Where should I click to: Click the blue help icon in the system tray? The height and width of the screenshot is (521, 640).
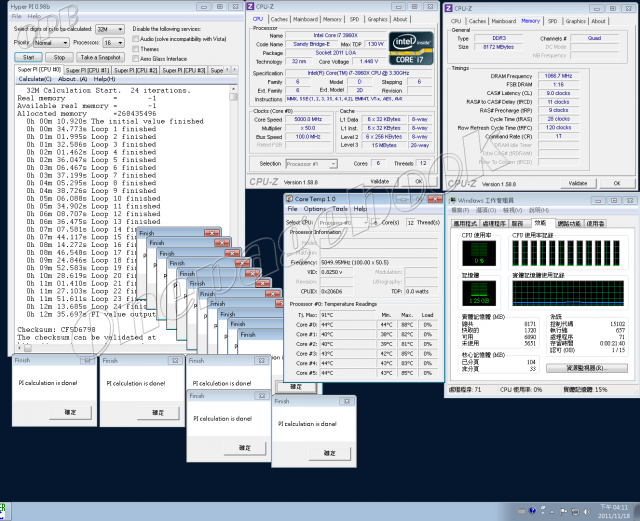(532, 510)
